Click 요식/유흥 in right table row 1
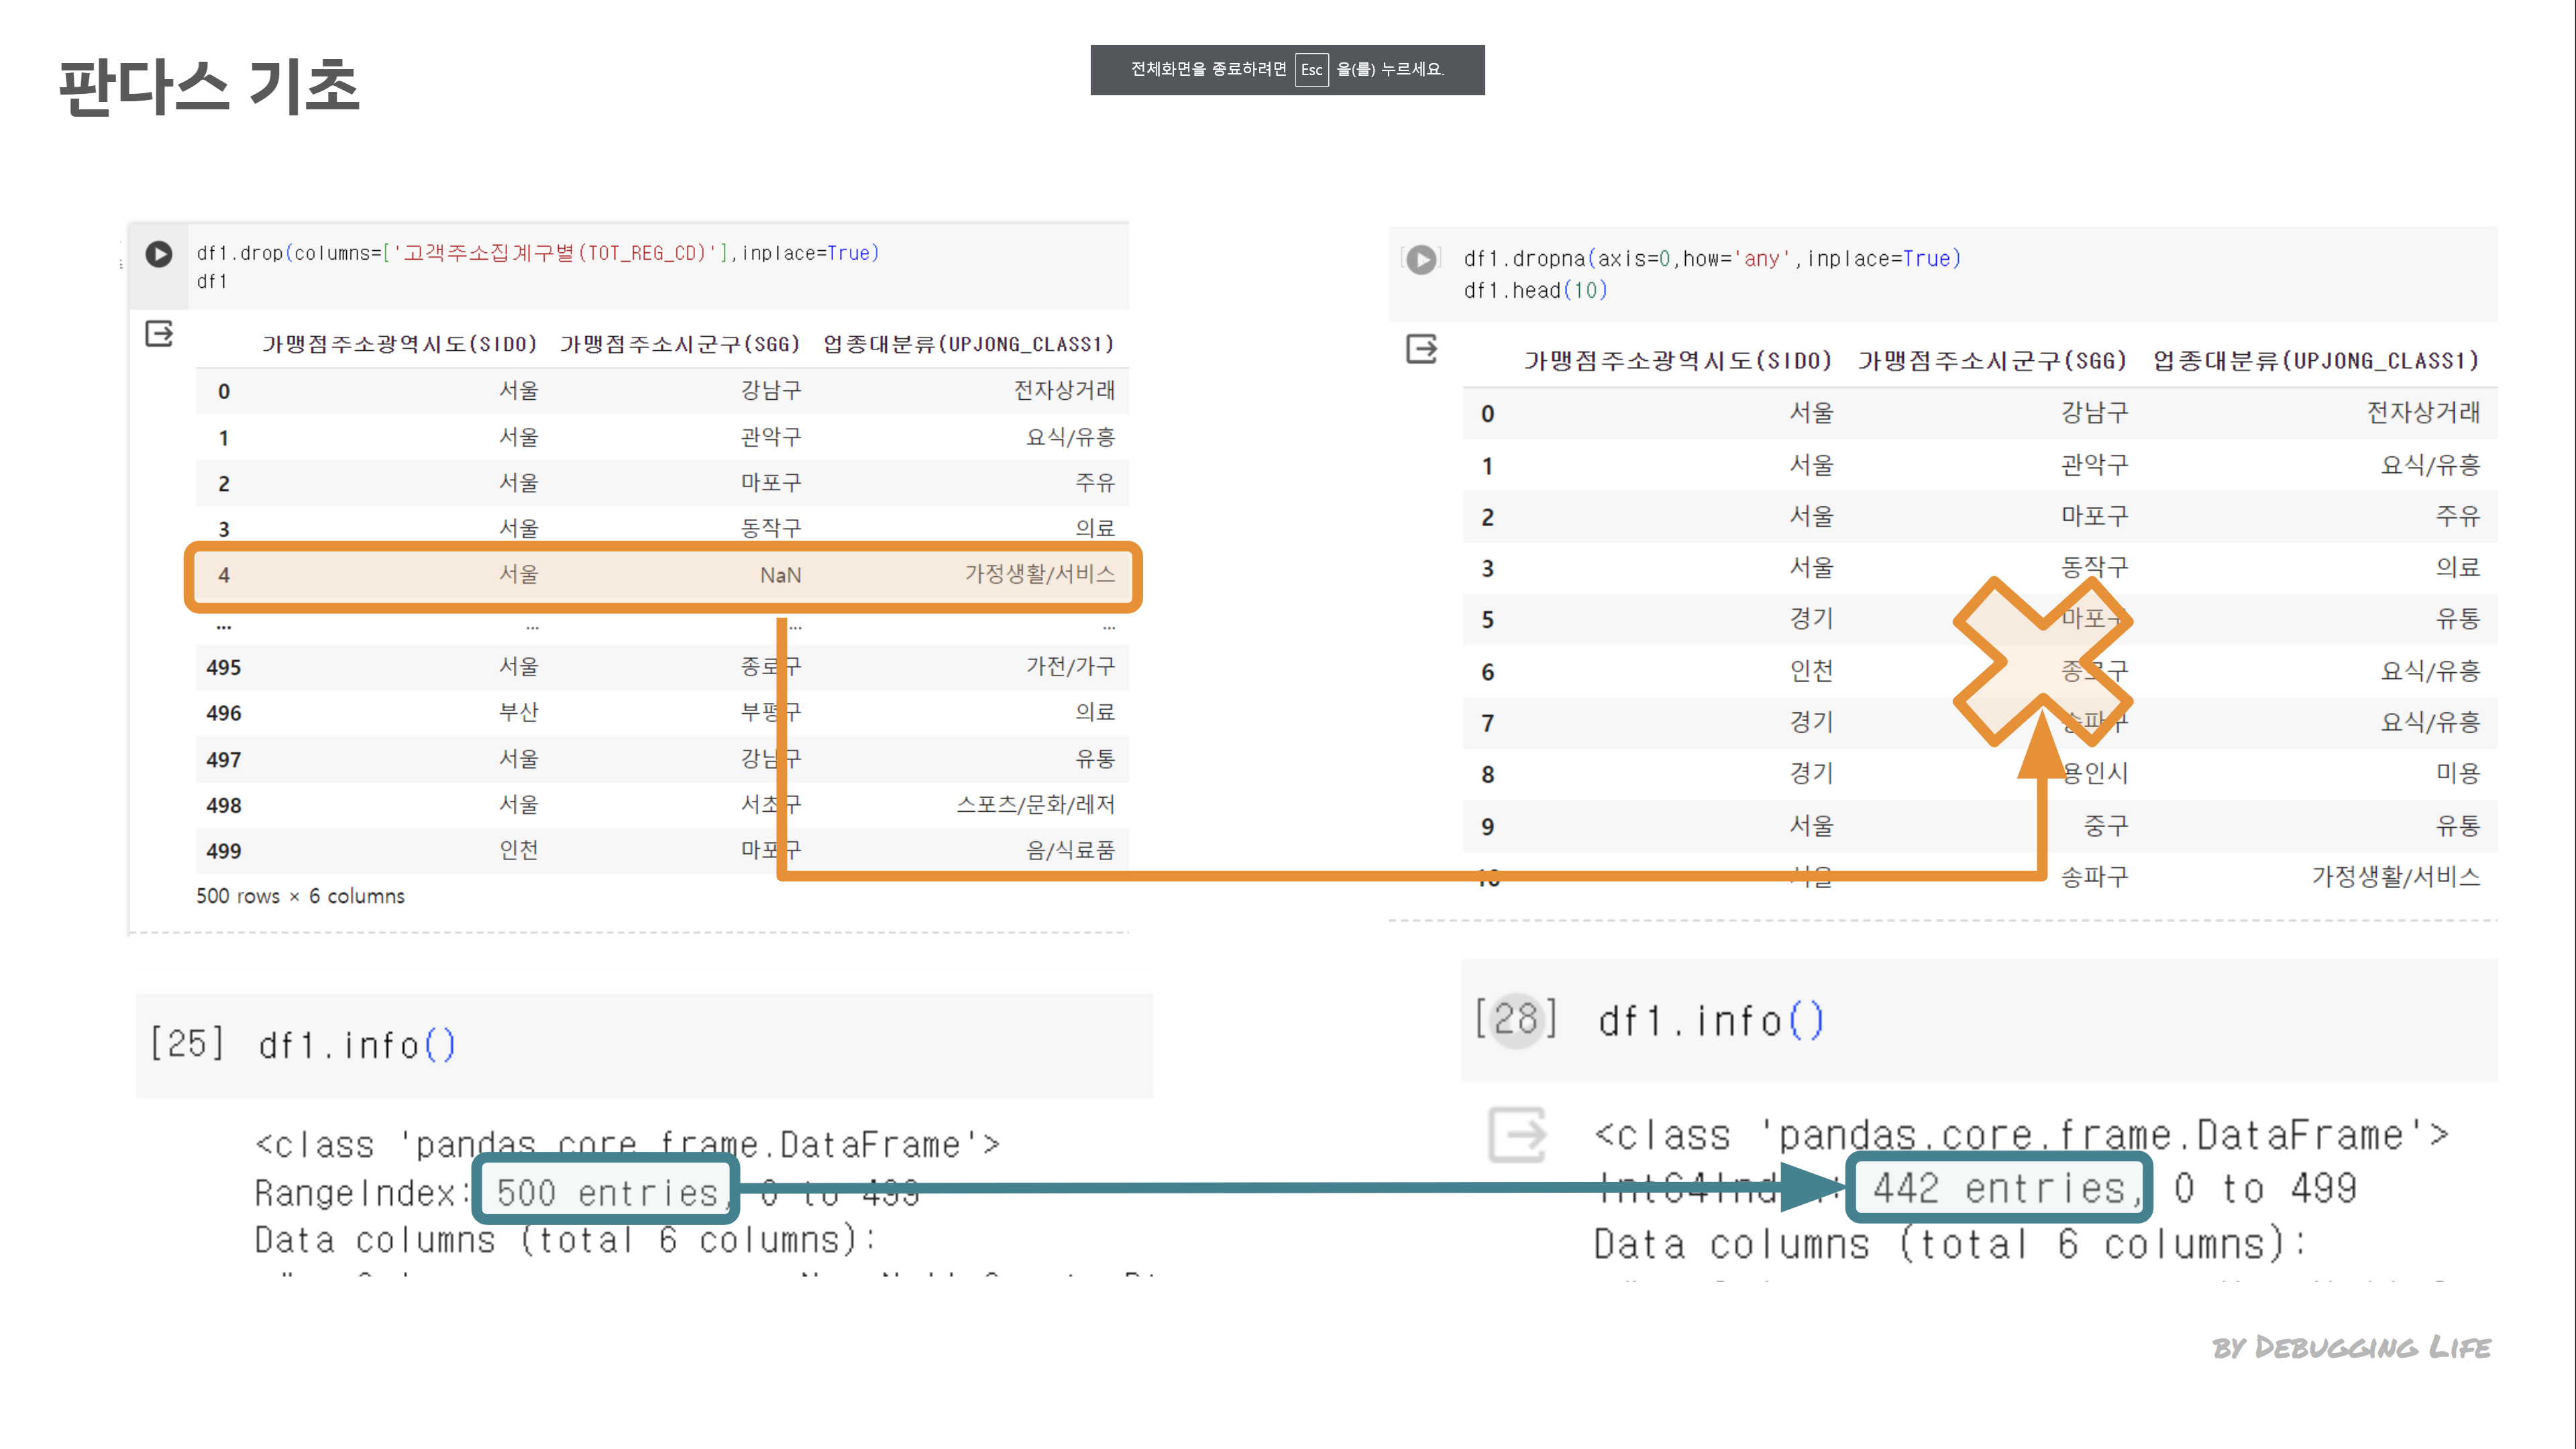 2430,465
